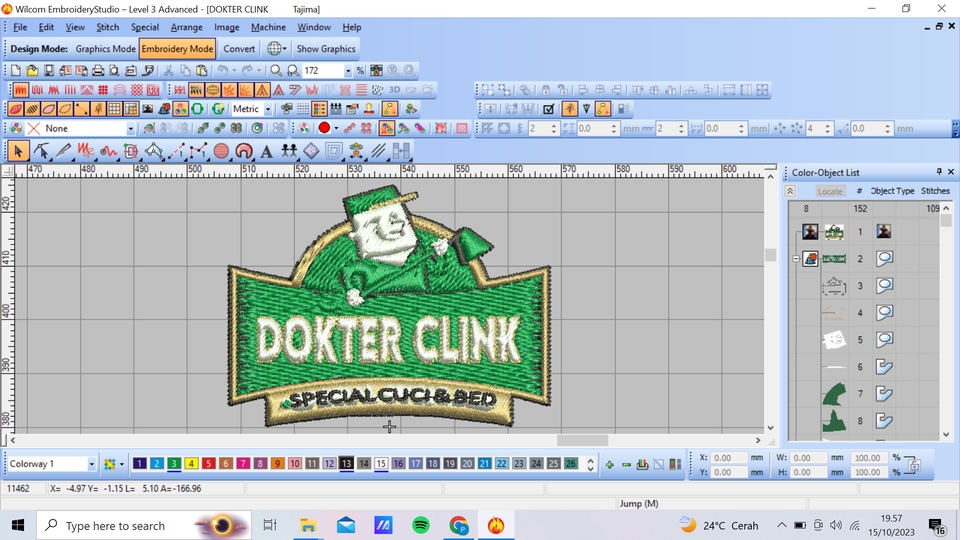Open the current color red circle dropdown arrow
The height and width of the screenshot is (540, 960).
point(336,128)
